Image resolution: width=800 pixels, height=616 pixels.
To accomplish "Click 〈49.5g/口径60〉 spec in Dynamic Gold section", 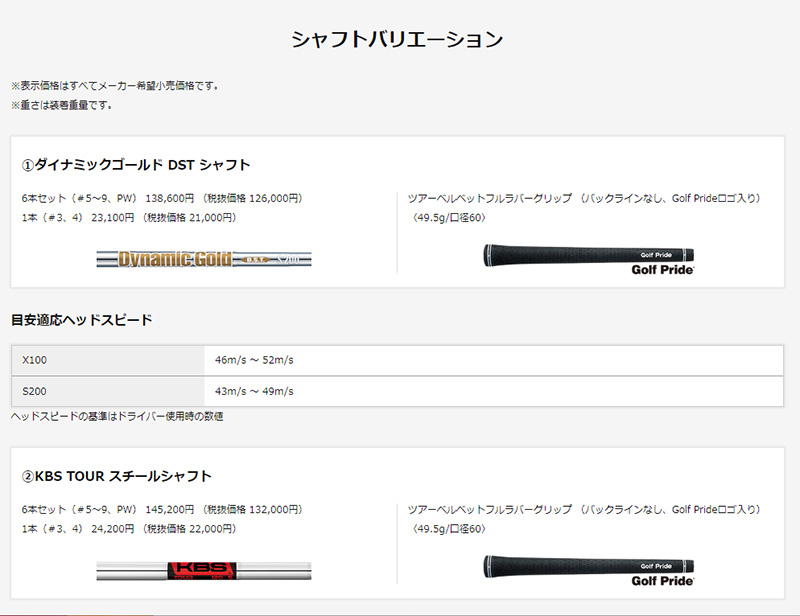I will 447,218.
